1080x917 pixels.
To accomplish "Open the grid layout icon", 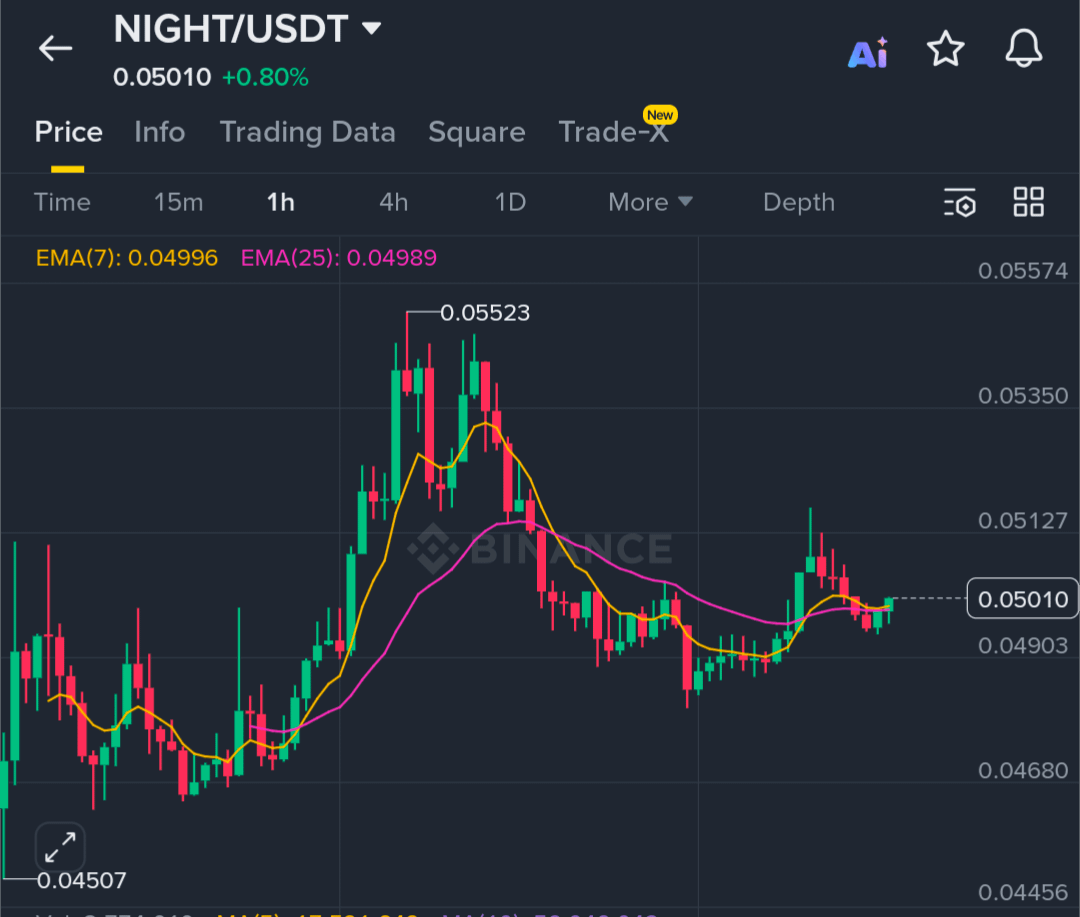I will (x=1028, y=202).
